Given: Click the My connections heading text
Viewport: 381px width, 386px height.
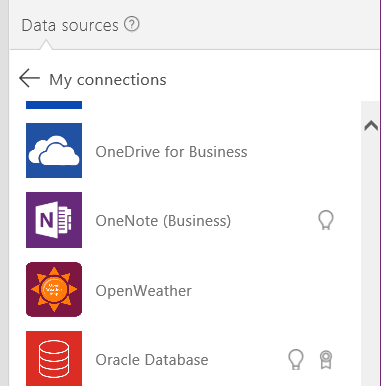Looking at the screenshot, I should pyautogui.click(x=108, y=80).
